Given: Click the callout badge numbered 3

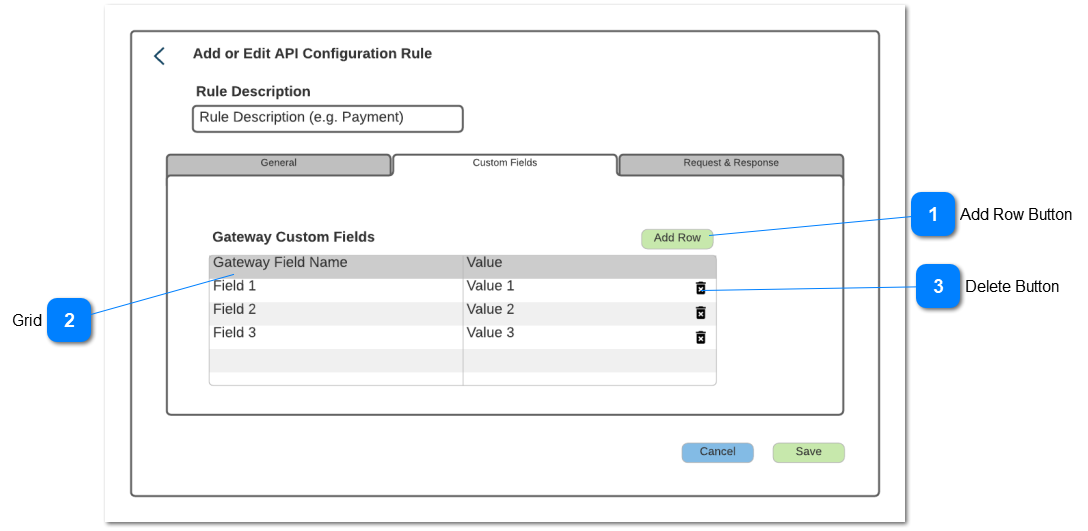Looking at the screenshot, I should (x=938, y=287).
